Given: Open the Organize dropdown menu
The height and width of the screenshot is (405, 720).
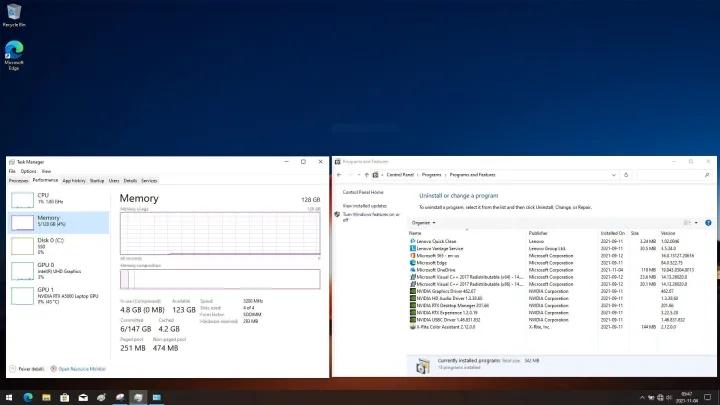Looking at the screenshot, I should [x=423, y=223].
